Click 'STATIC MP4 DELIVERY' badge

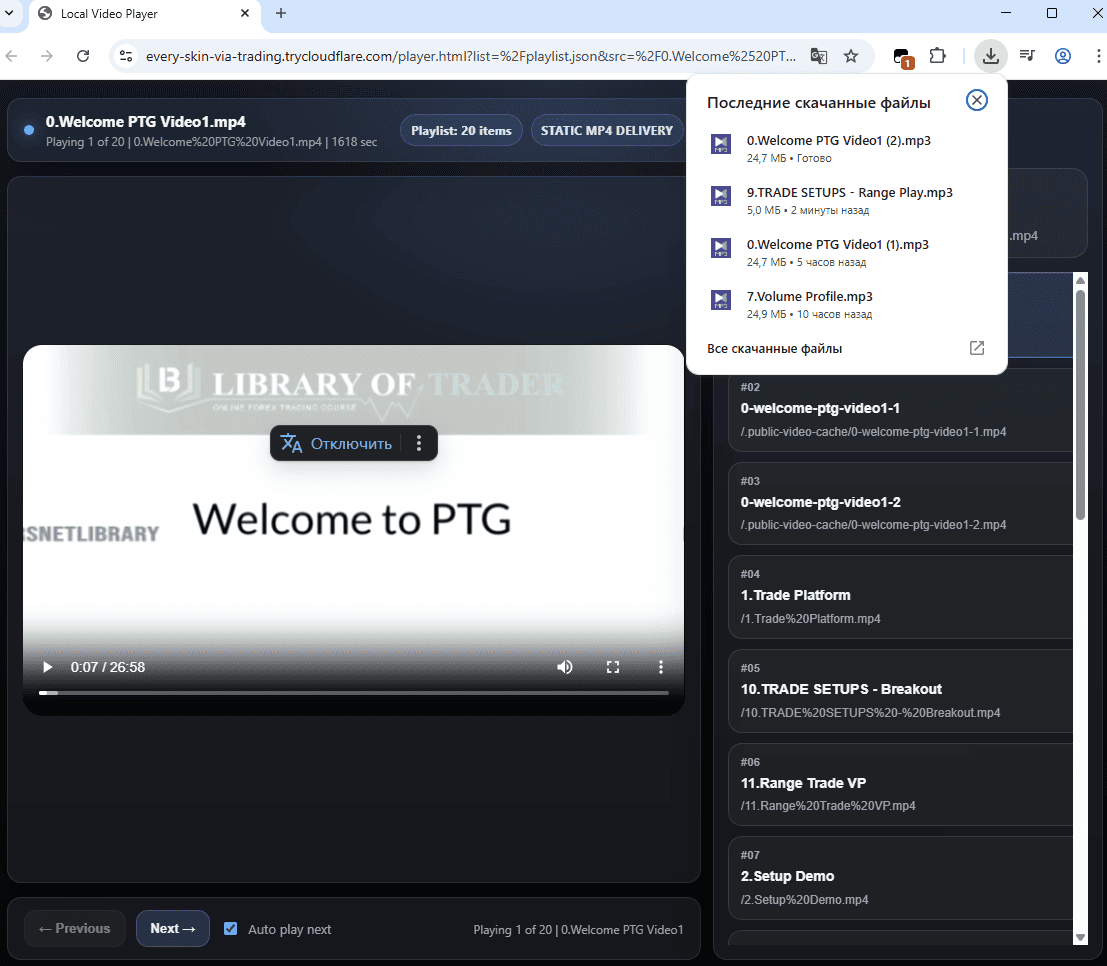click(x=606, y=131)
